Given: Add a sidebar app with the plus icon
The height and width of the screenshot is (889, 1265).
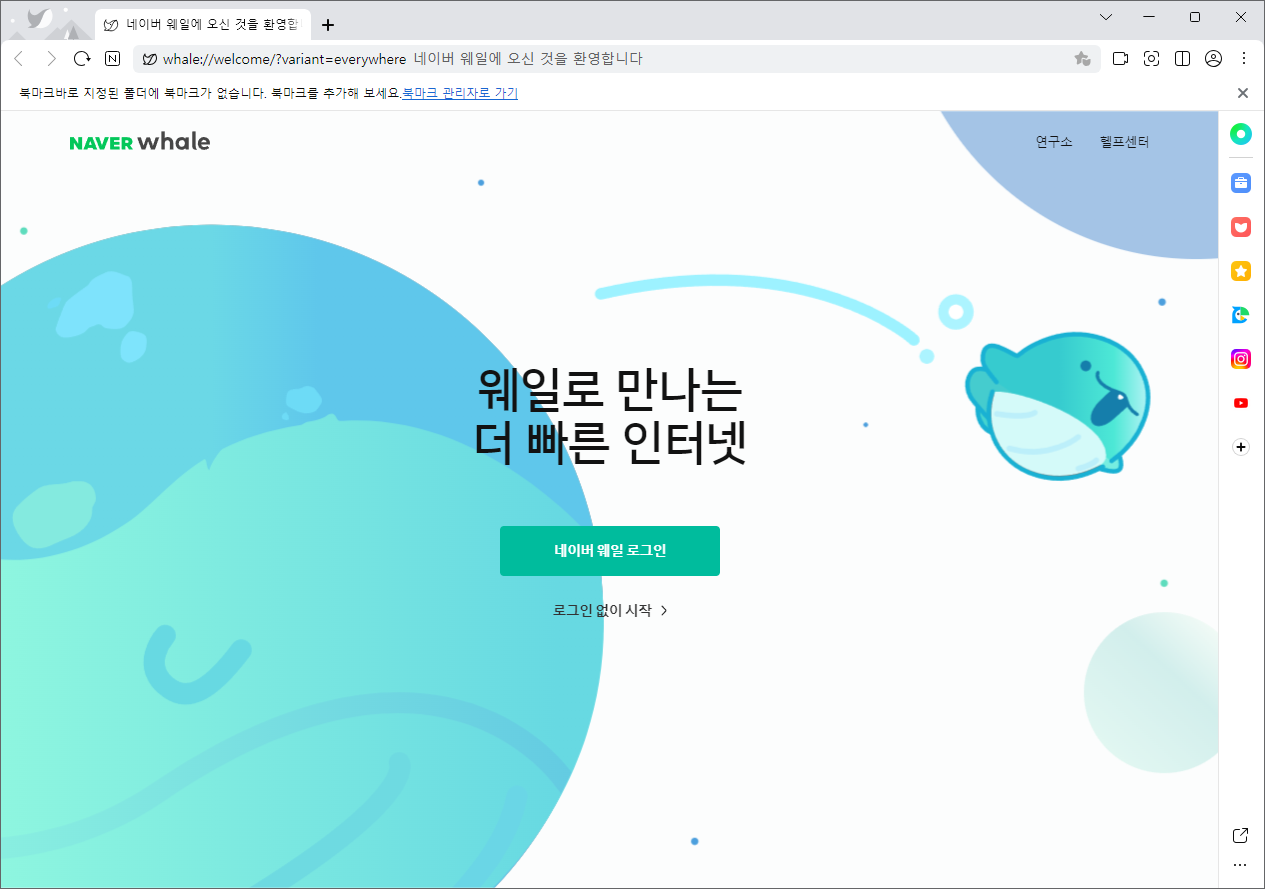Looking at the screenshot, I should 1241,447.
